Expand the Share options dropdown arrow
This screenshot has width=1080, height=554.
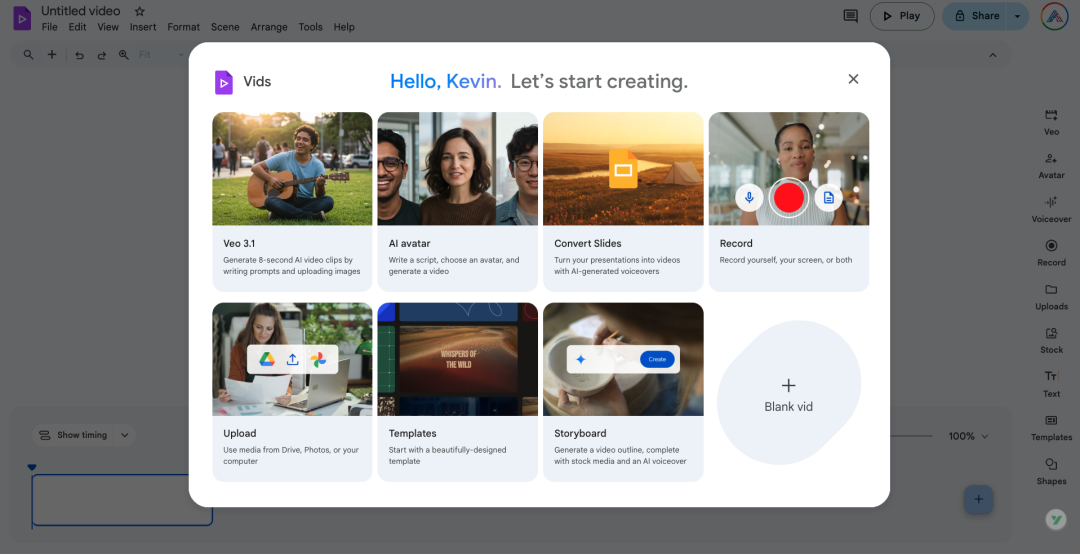(1018, 16)
